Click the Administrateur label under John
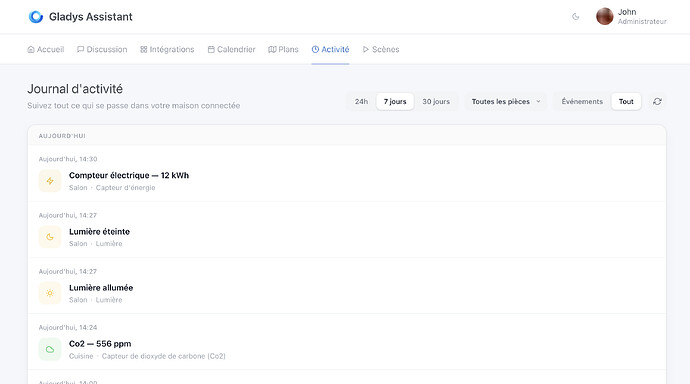690x384 pixels. (642, 22)
